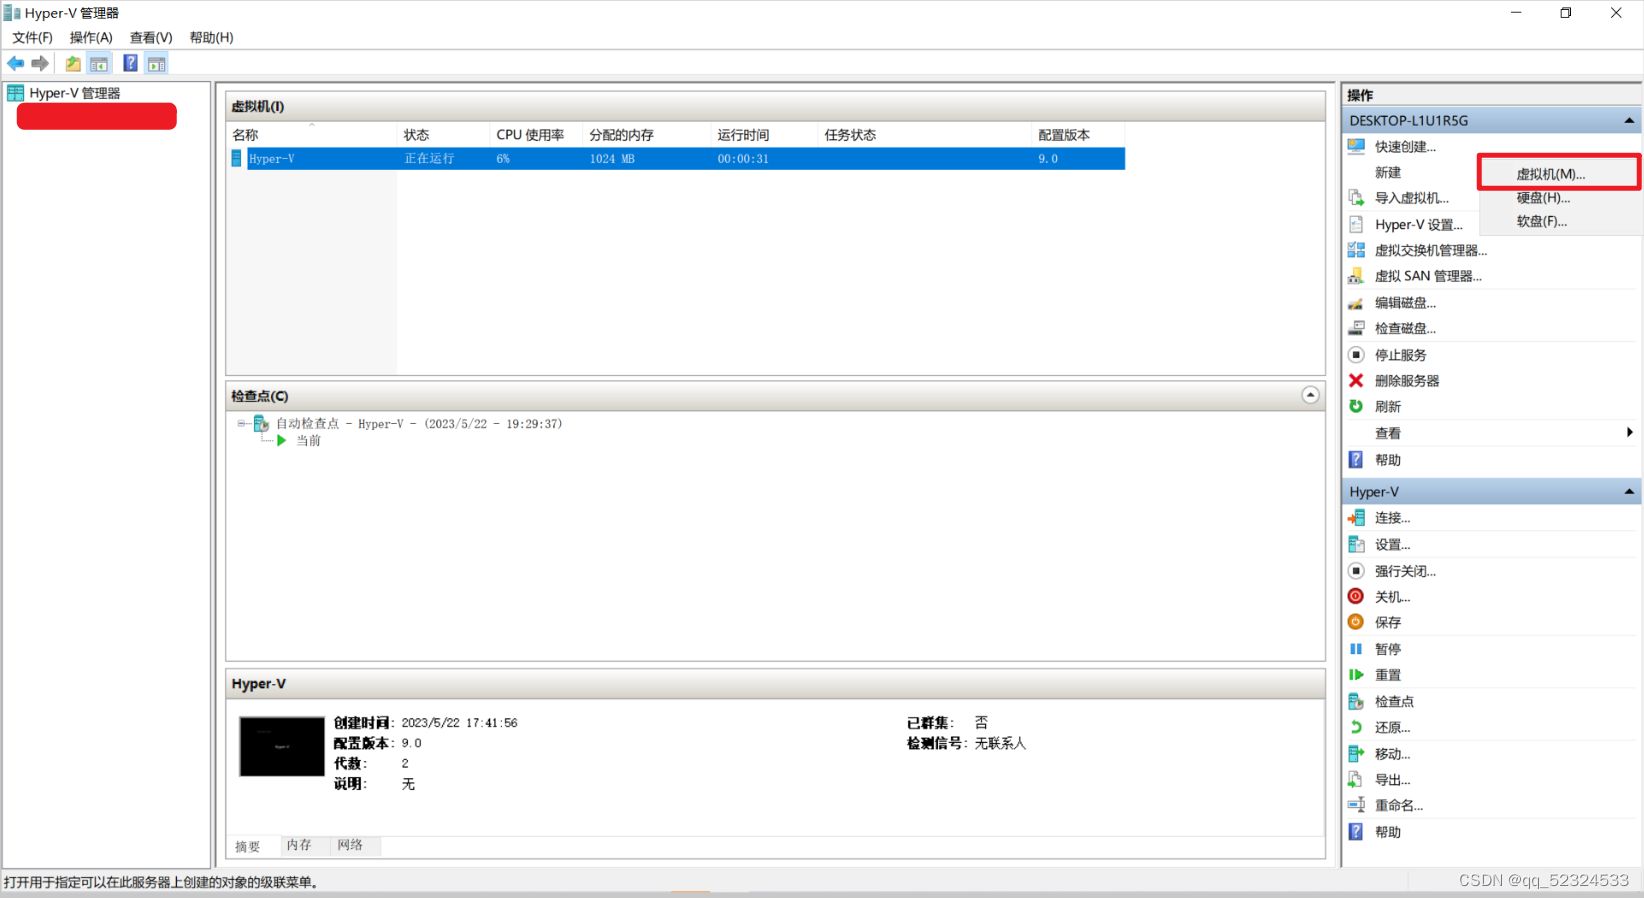Open the 帮助(H) menu
The width and height of the screenshot is (1644, 898).
(211, 37)
